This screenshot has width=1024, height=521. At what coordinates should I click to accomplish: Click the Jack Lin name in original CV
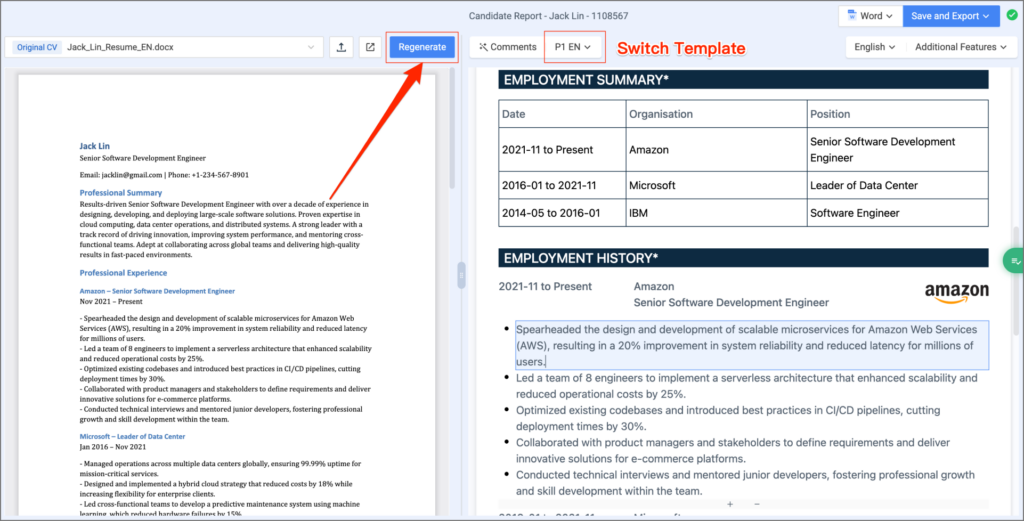[x=95, y=146]
